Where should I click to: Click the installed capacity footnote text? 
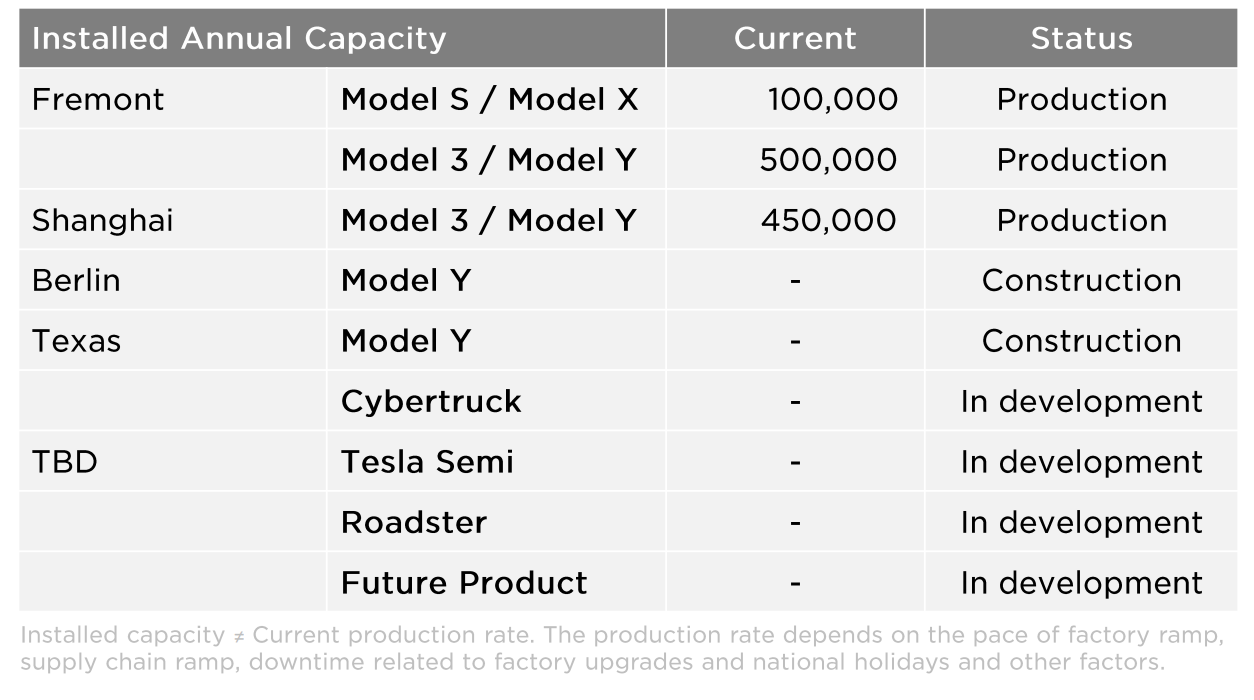[x=622, y=648]
